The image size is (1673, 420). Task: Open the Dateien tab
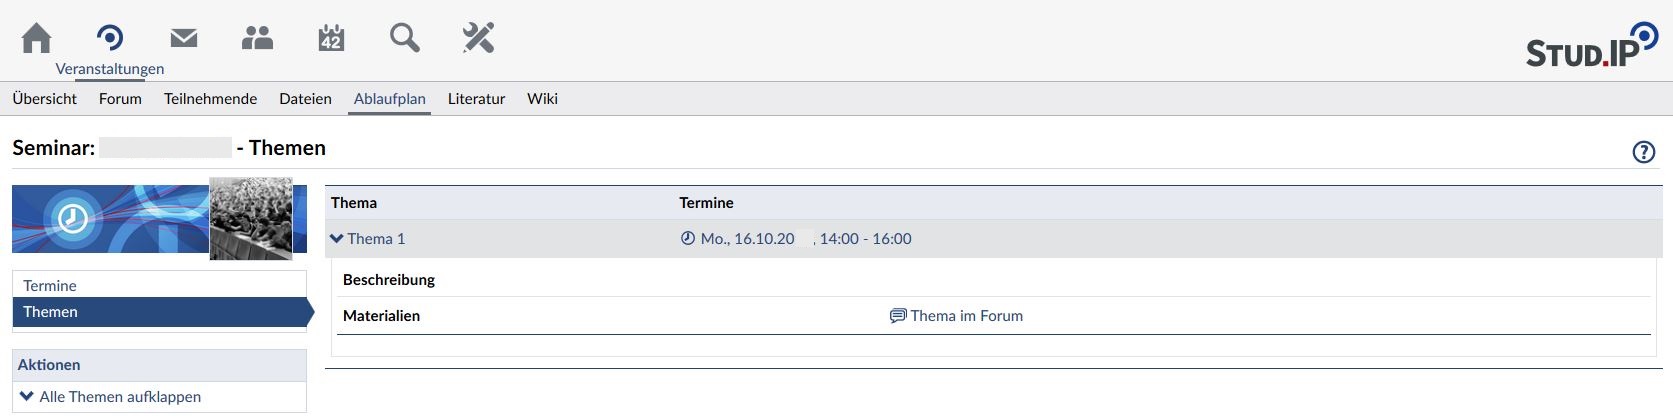pos(305,99)
